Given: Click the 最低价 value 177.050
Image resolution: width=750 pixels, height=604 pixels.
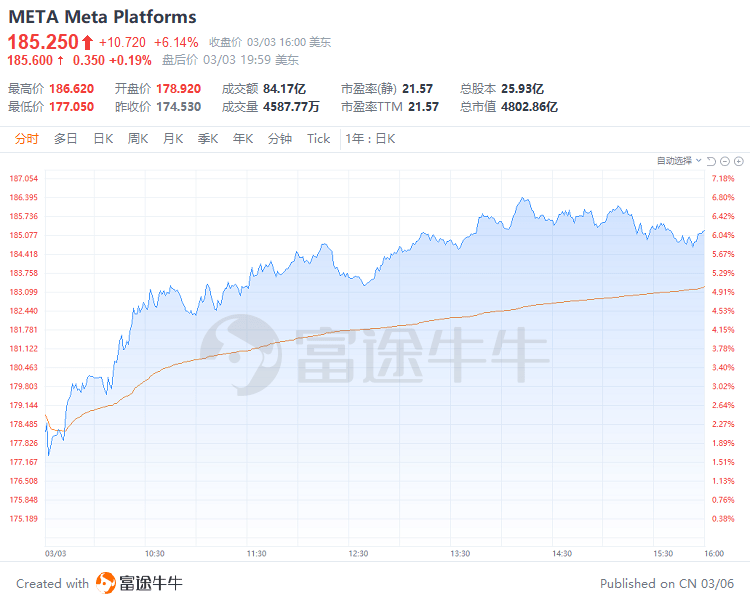Looking at the screenshot, I should pos(72,107).
